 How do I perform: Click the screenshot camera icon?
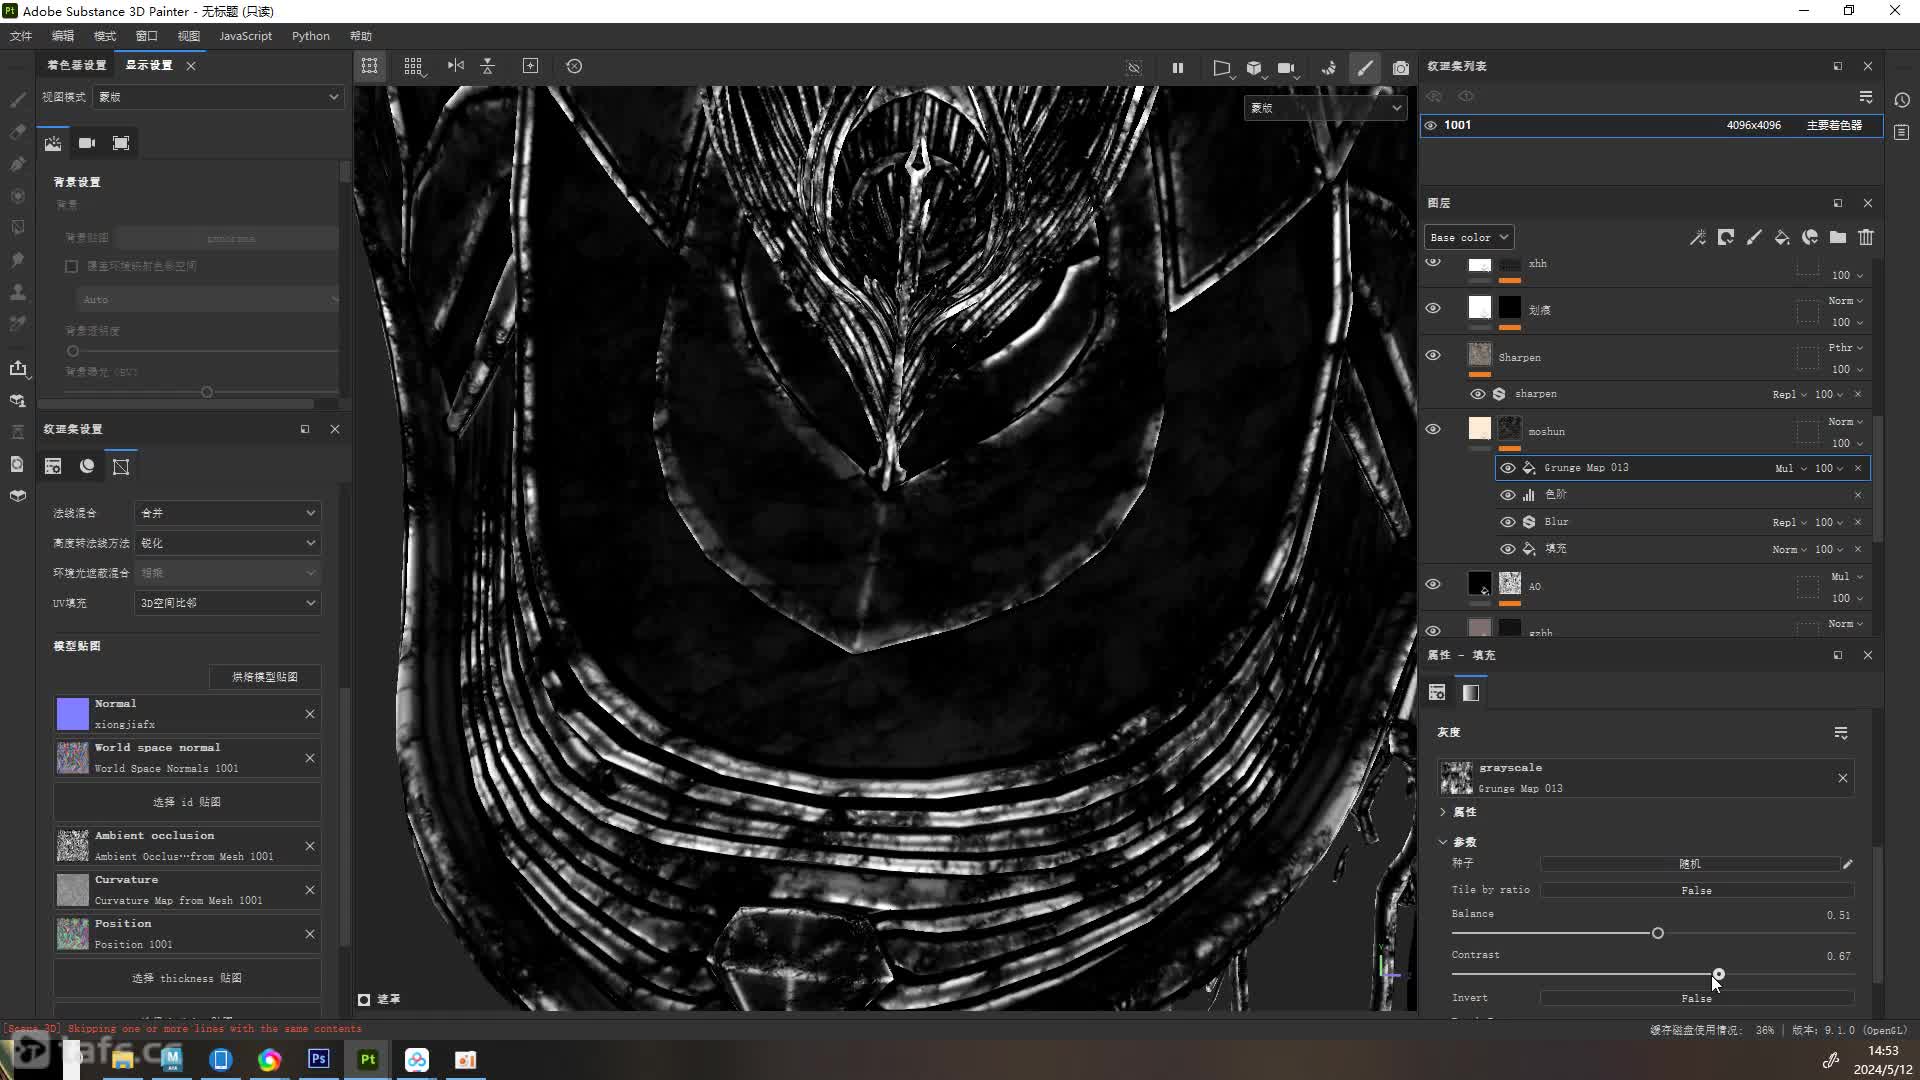(1401, 68)
